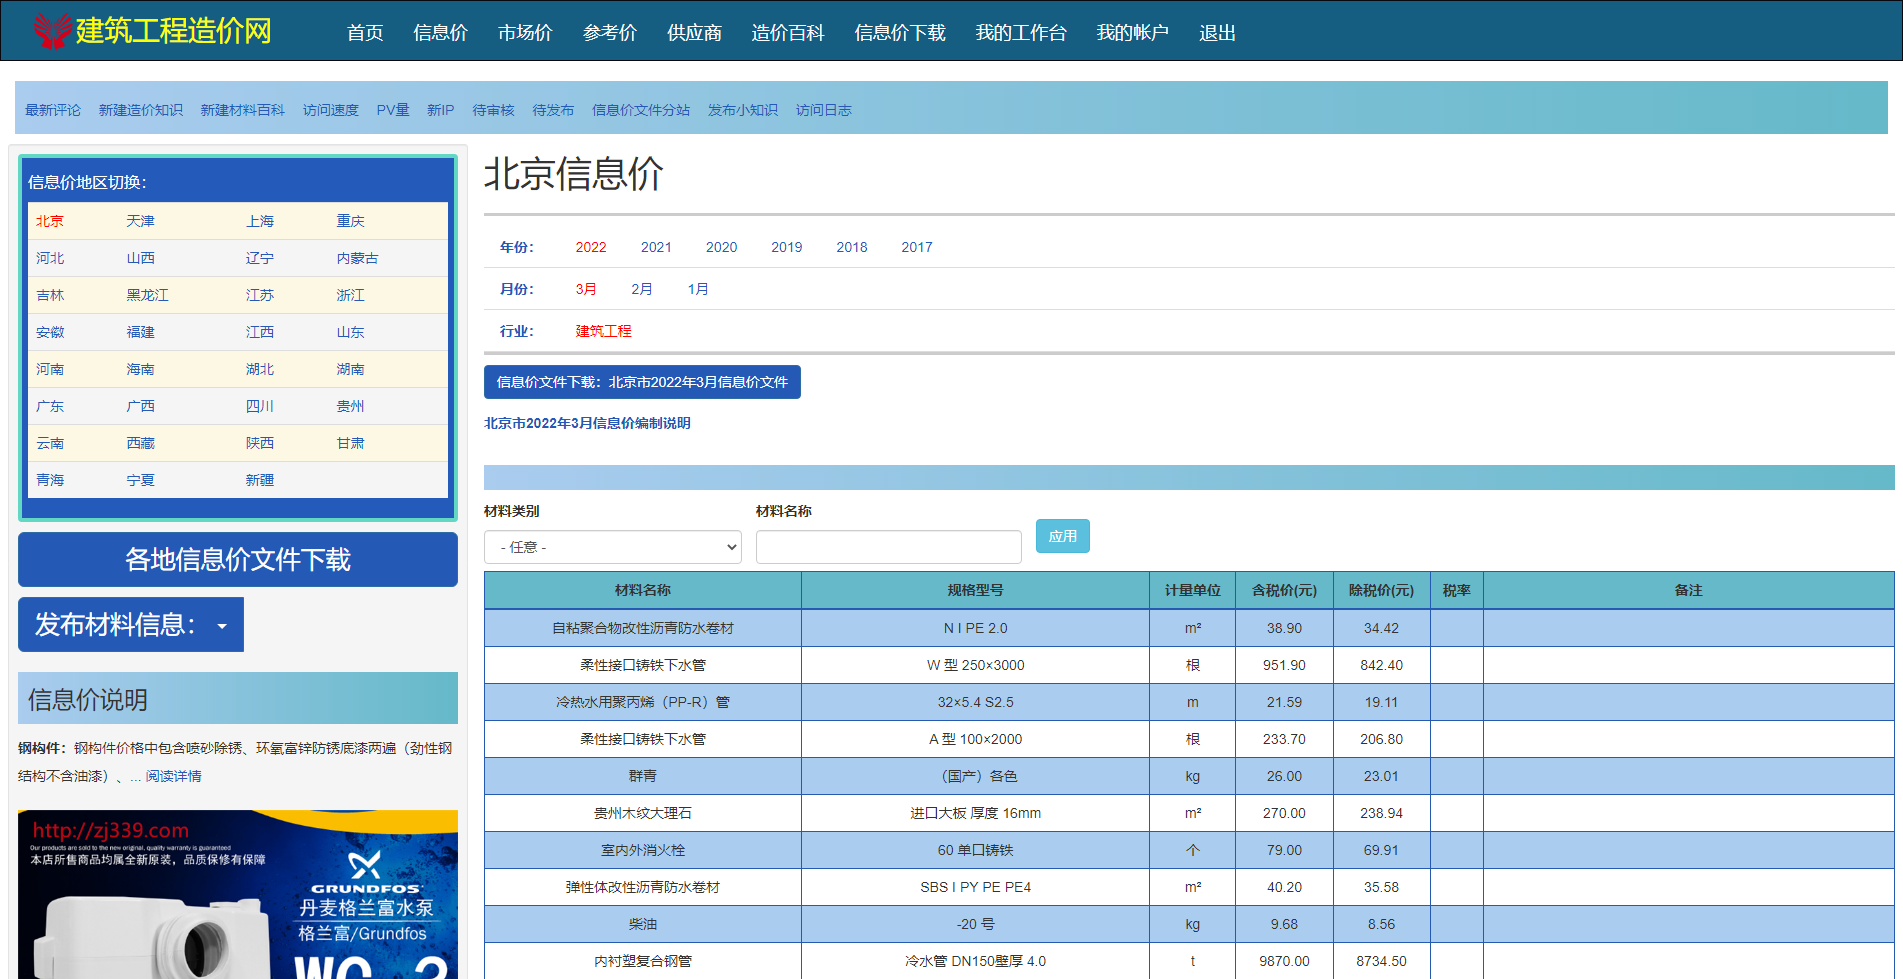Switch to month 2月
Image resolution: width=1903 pixels, height=979 pixels.
tap(641, 289)
